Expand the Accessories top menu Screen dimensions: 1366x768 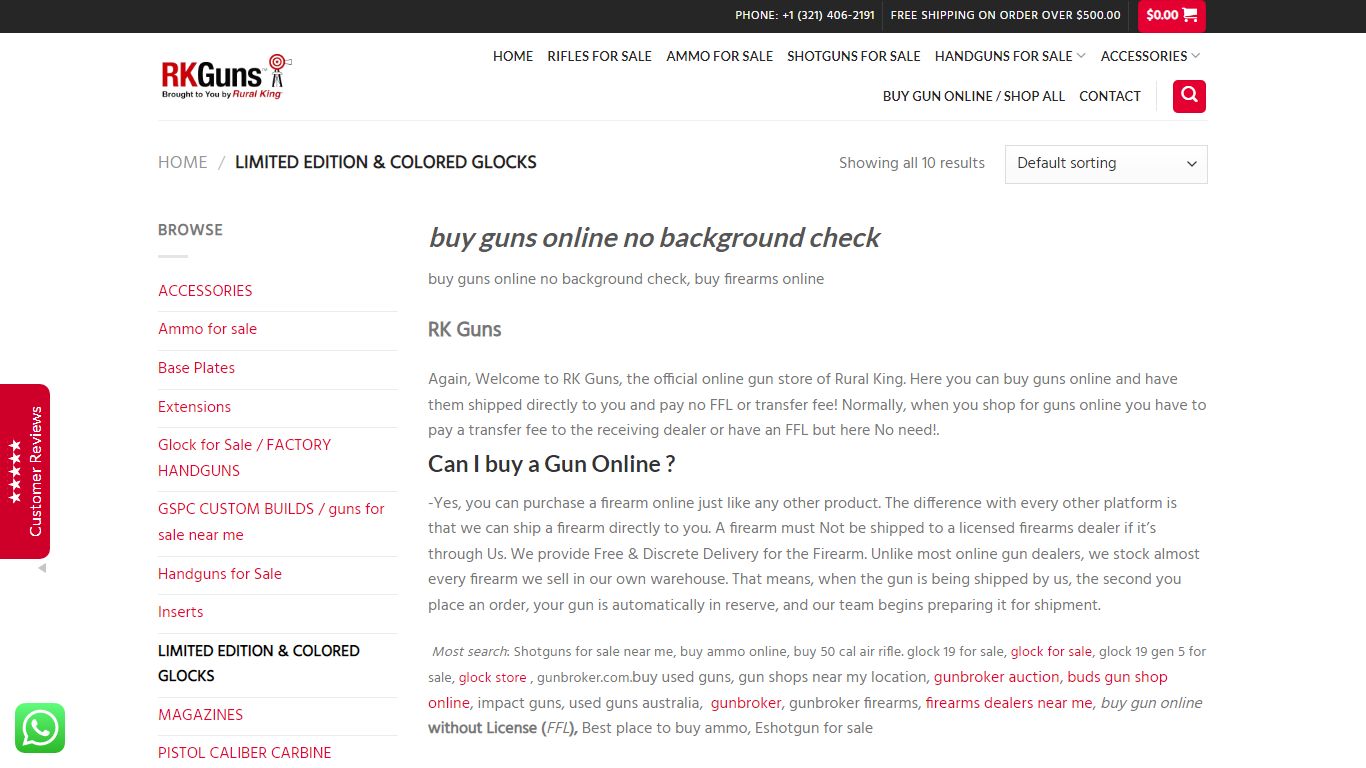tap(1150, 56)
